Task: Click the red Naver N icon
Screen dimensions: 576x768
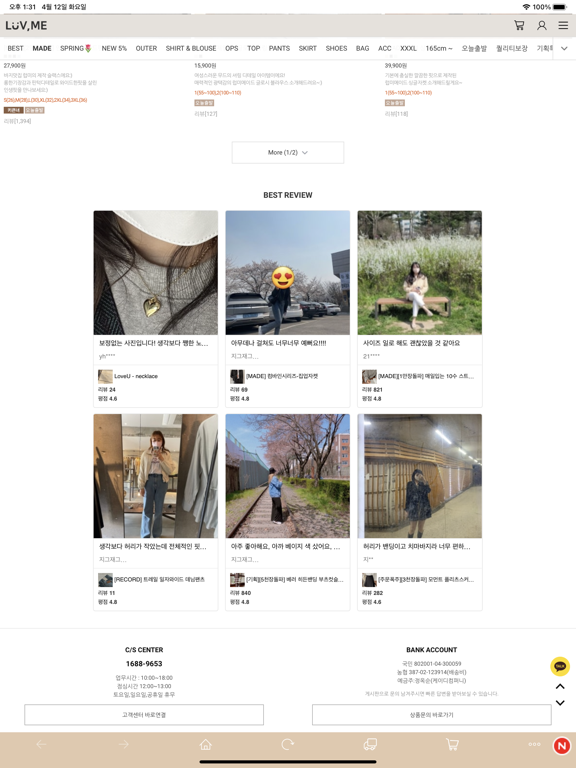Action: (562, 745)
